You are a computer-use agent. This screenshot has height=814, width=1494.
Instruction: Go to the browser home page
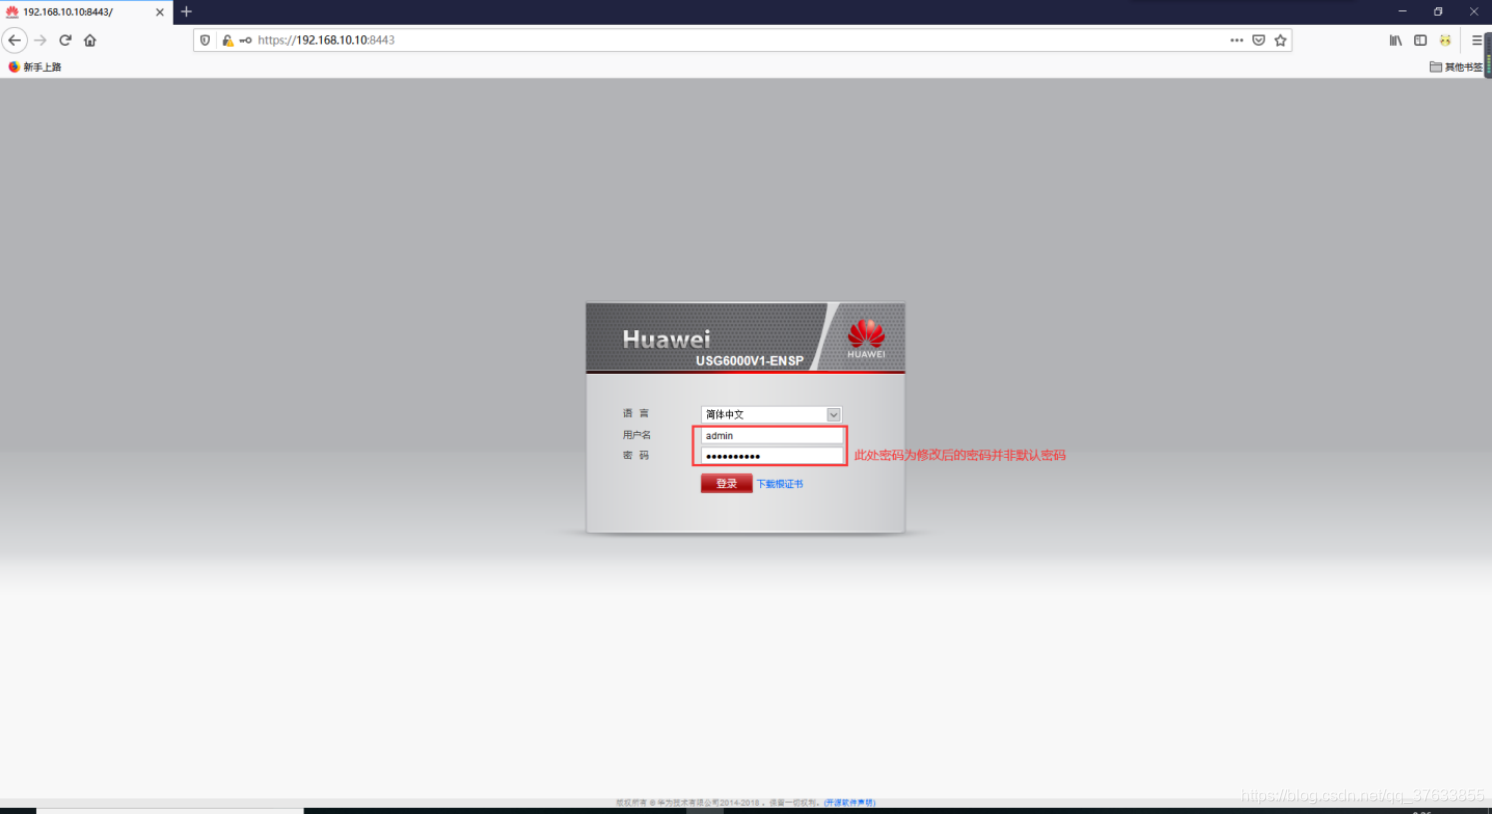tap(90, 40)
